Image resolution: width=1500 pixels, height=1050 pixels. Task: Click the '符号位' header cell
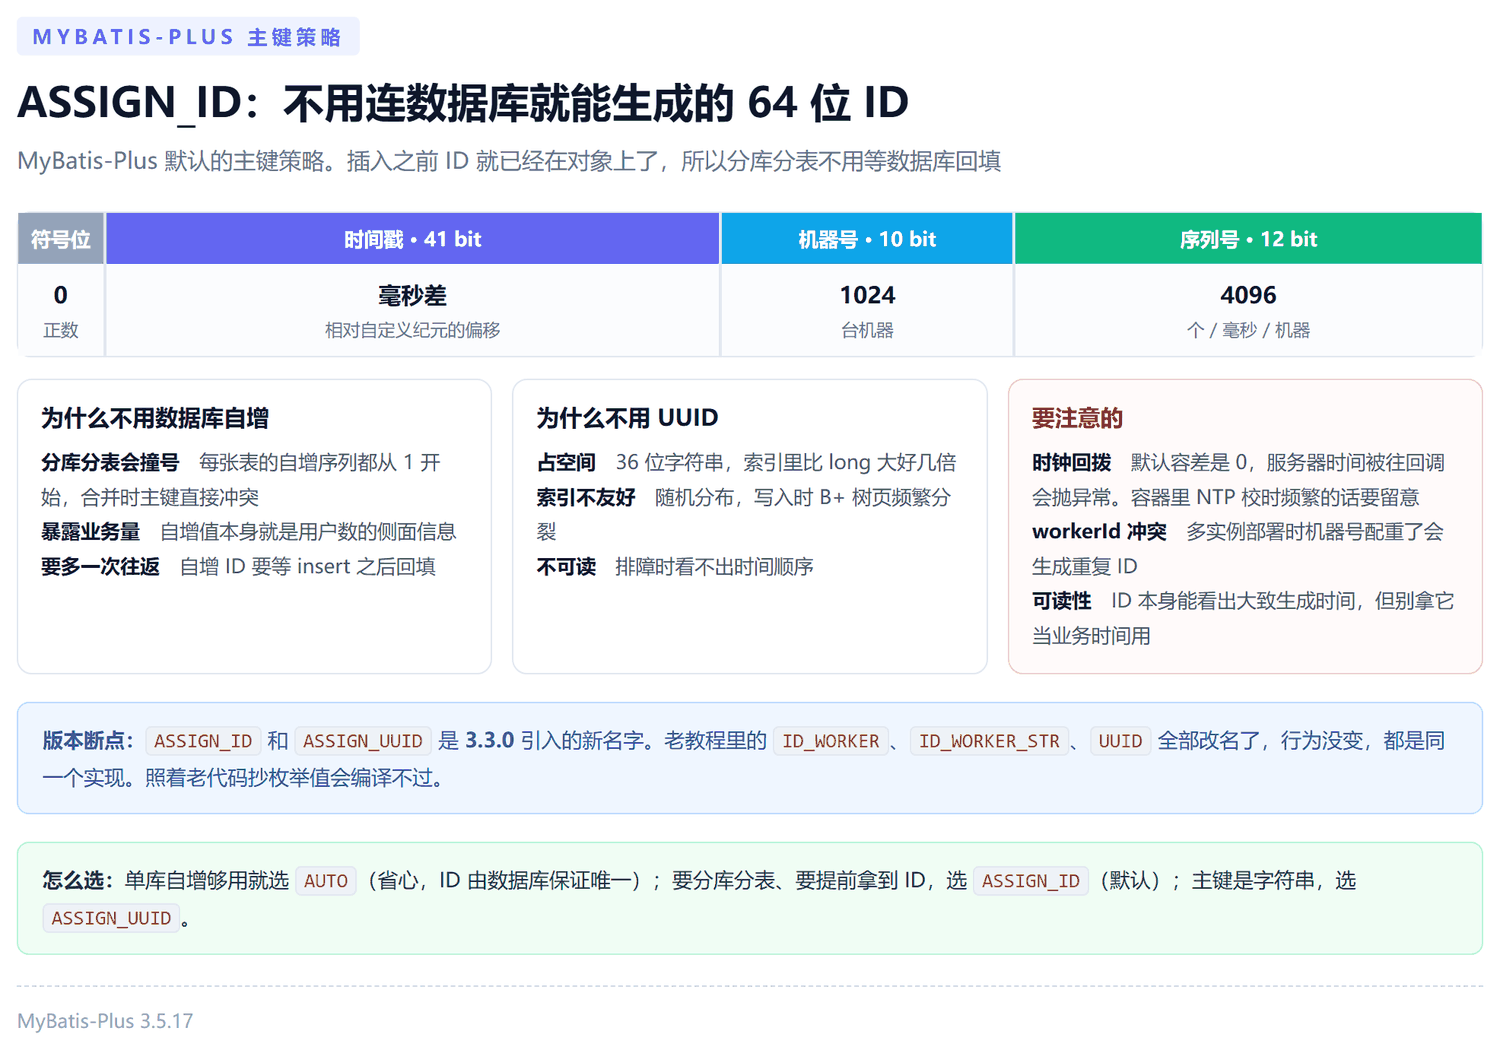pos(61,239)
